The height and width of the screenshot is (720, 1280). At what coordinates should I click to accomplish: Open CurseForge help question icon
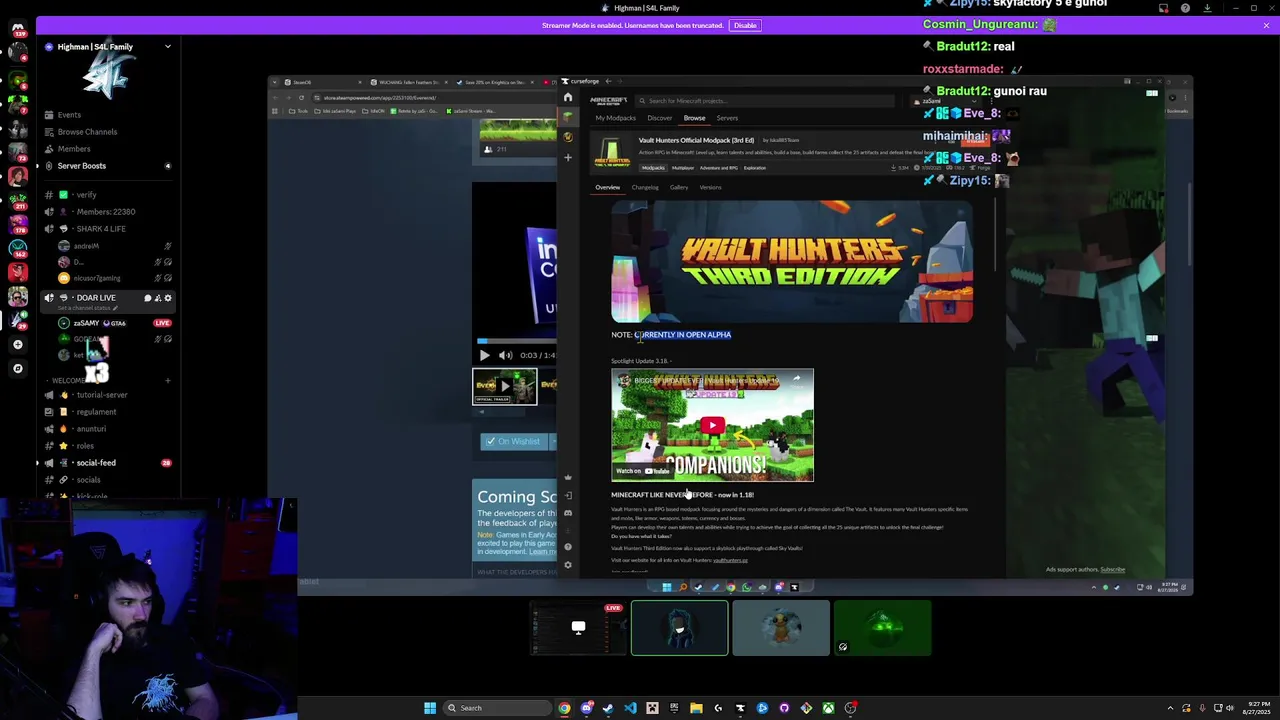(x=568, y=547)
